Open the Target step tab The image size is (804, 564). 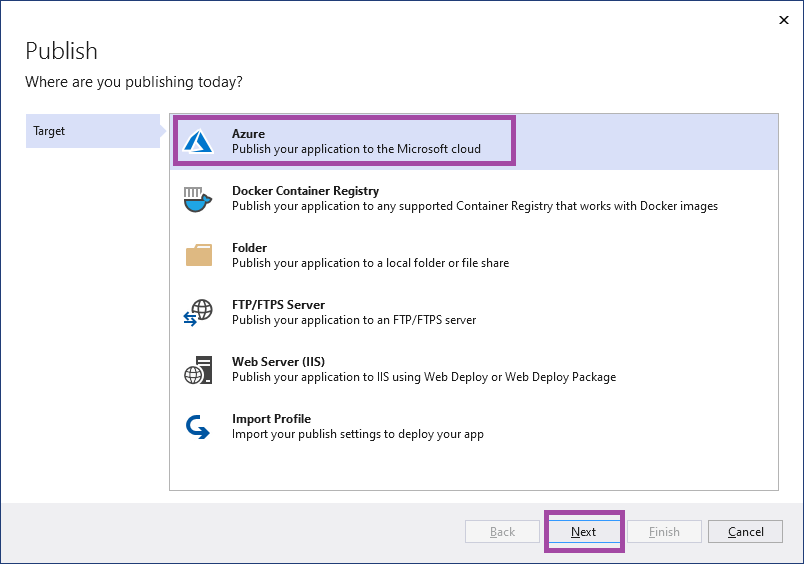pos(90,131)
